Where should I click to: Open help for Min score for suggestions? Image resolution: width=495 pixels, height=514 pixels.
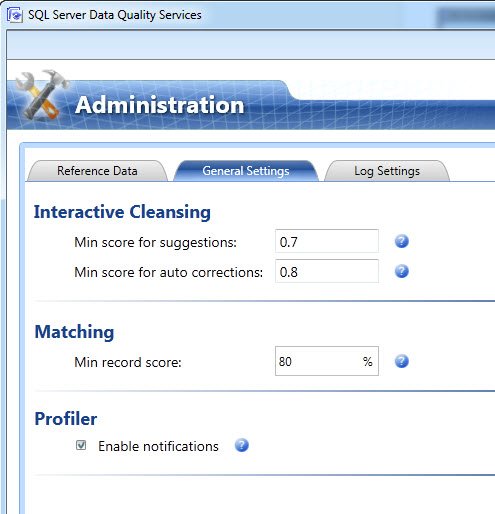(402, 241)
